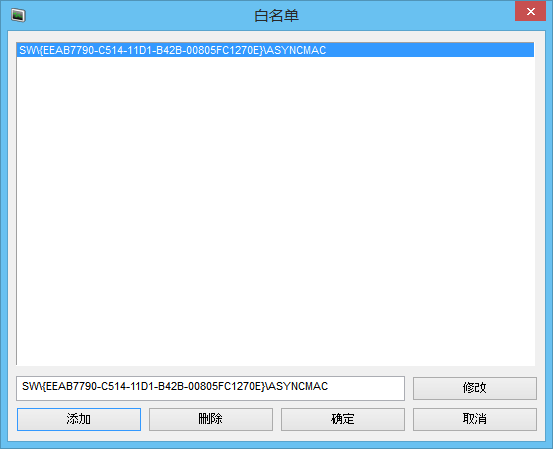Remove the selected ASYNCMAC entry via 删除
The height and width of the screenshot is (449, 553).
[x=211, y=419]
